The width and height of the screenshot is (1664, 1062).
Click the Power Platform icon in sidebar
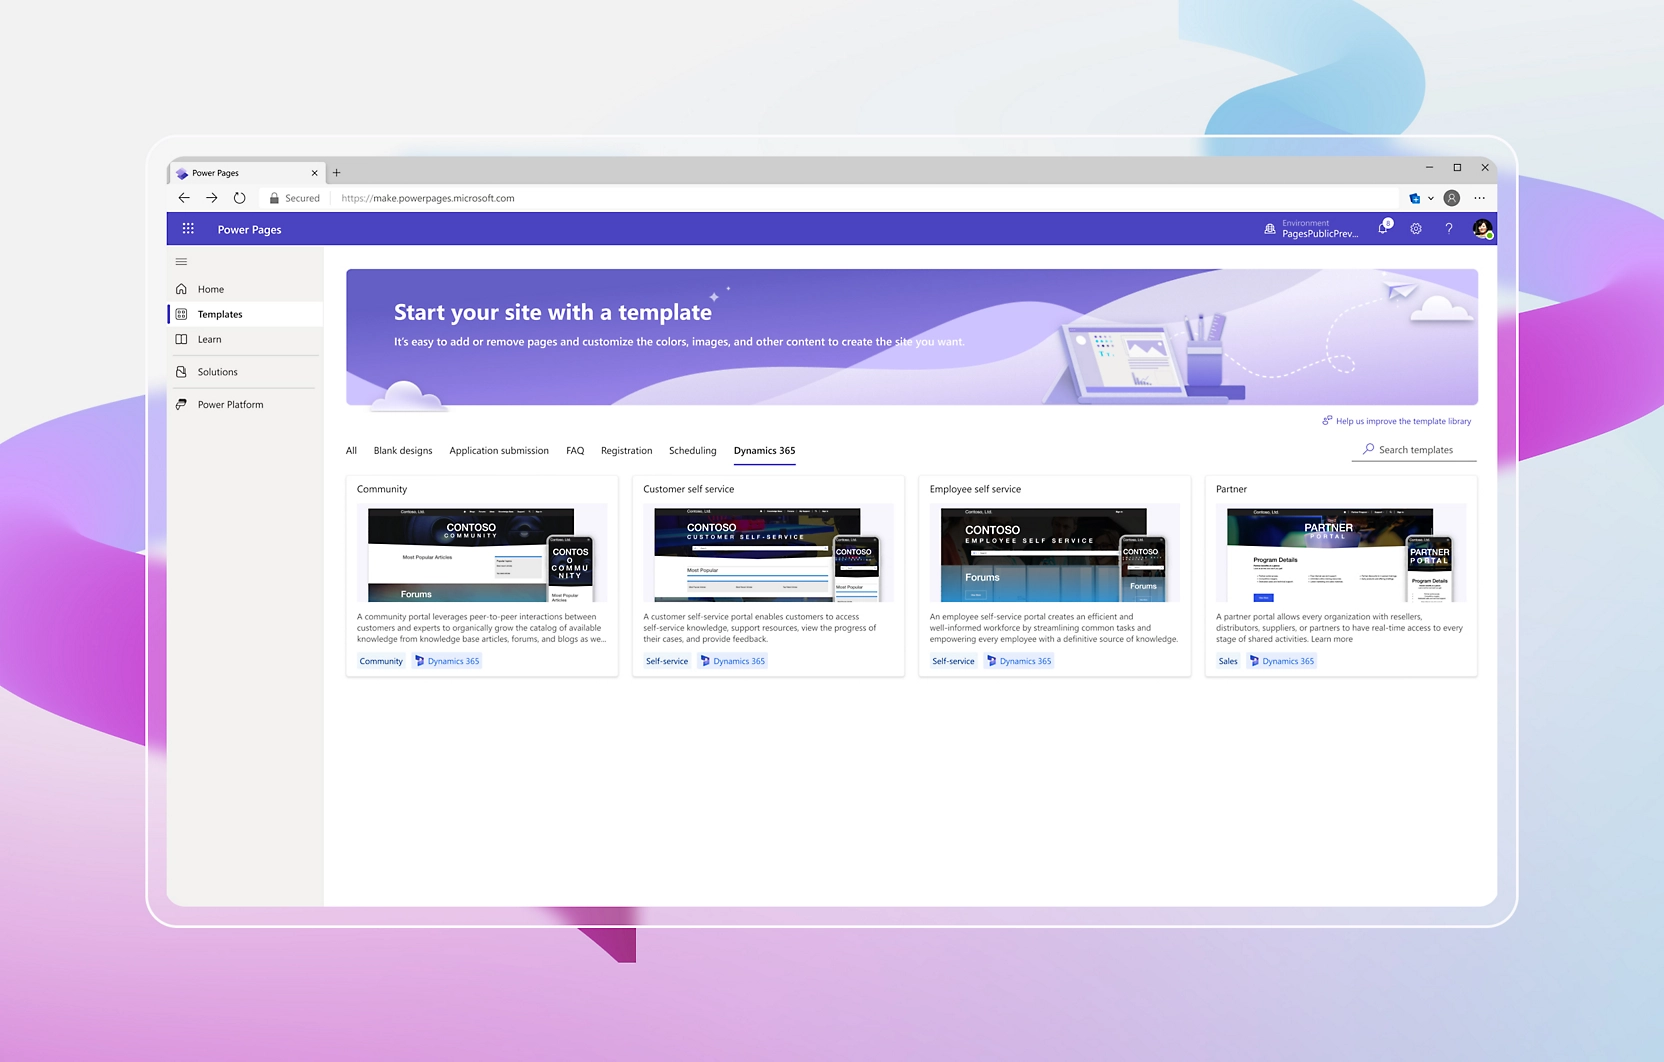click(181, 405)
